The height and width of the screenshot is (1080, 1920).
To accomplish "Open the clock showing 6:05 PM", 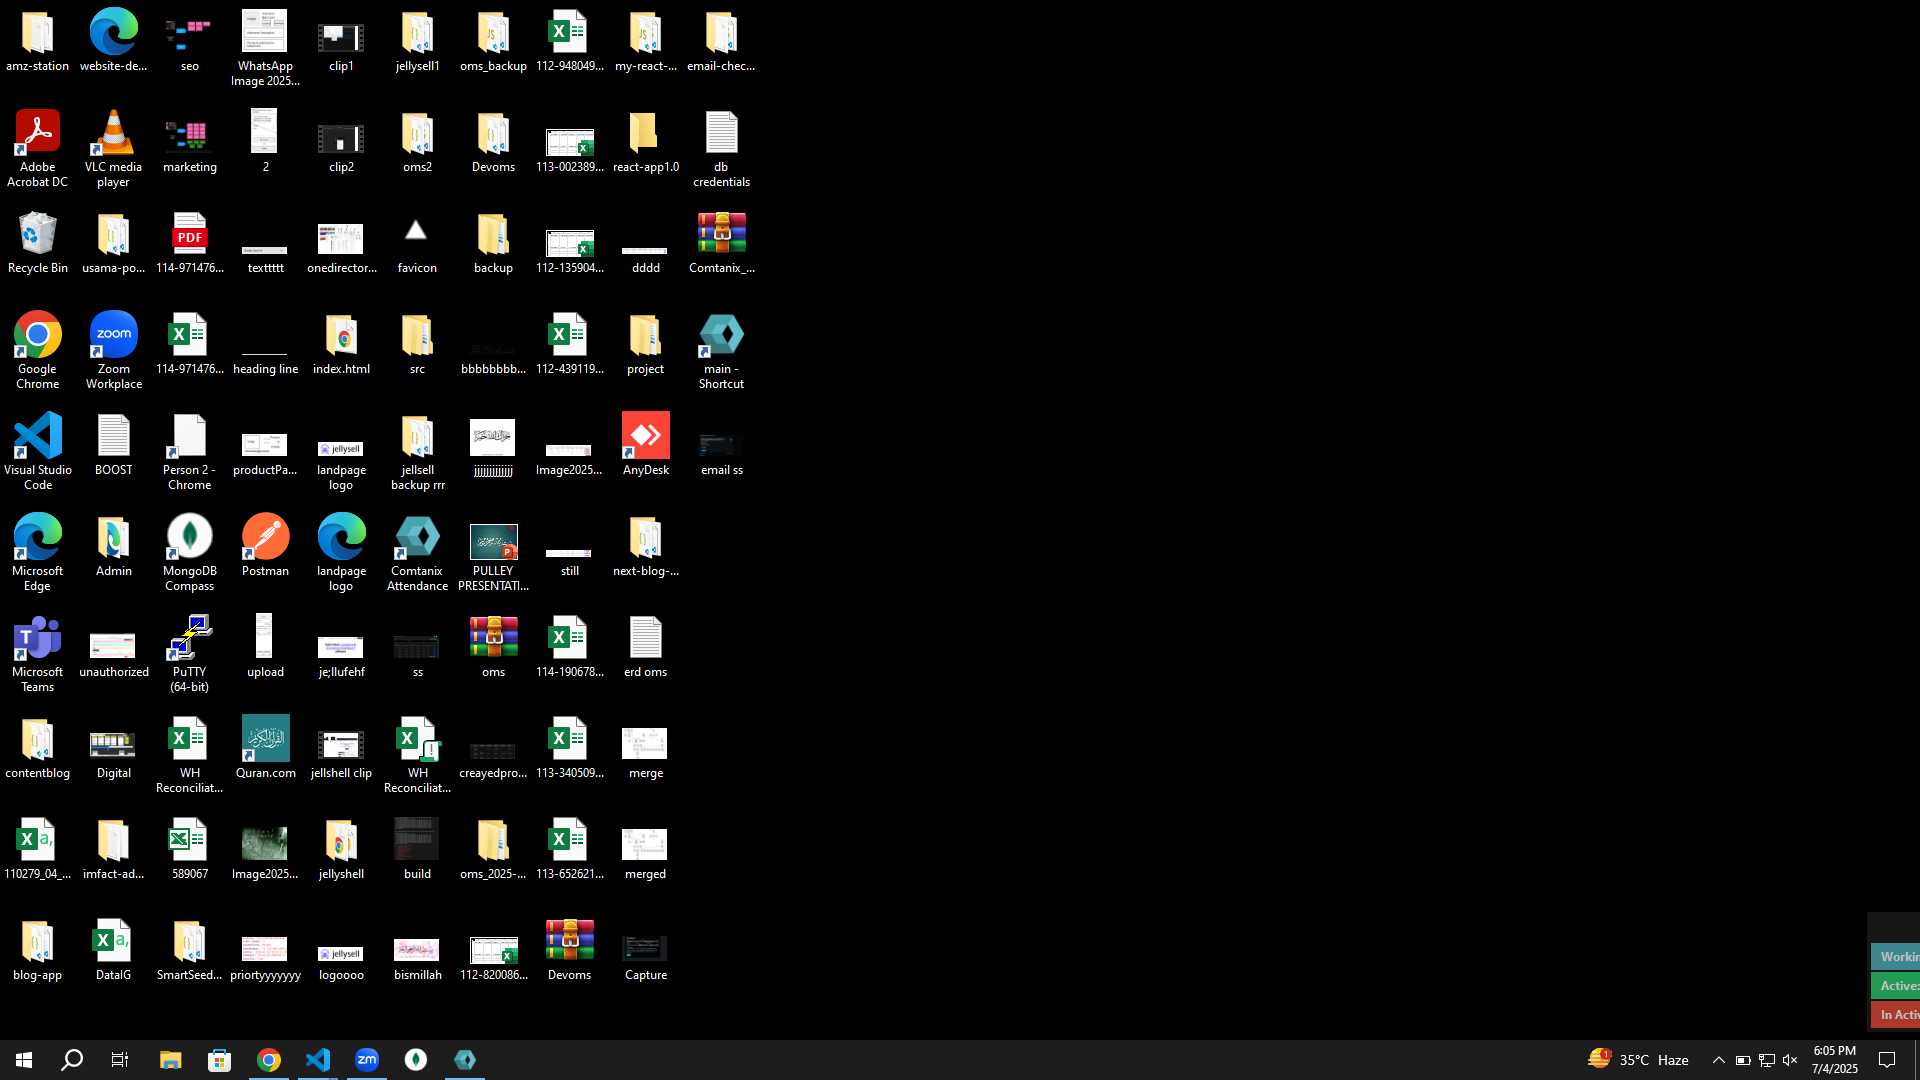I will [1834, 1060].
